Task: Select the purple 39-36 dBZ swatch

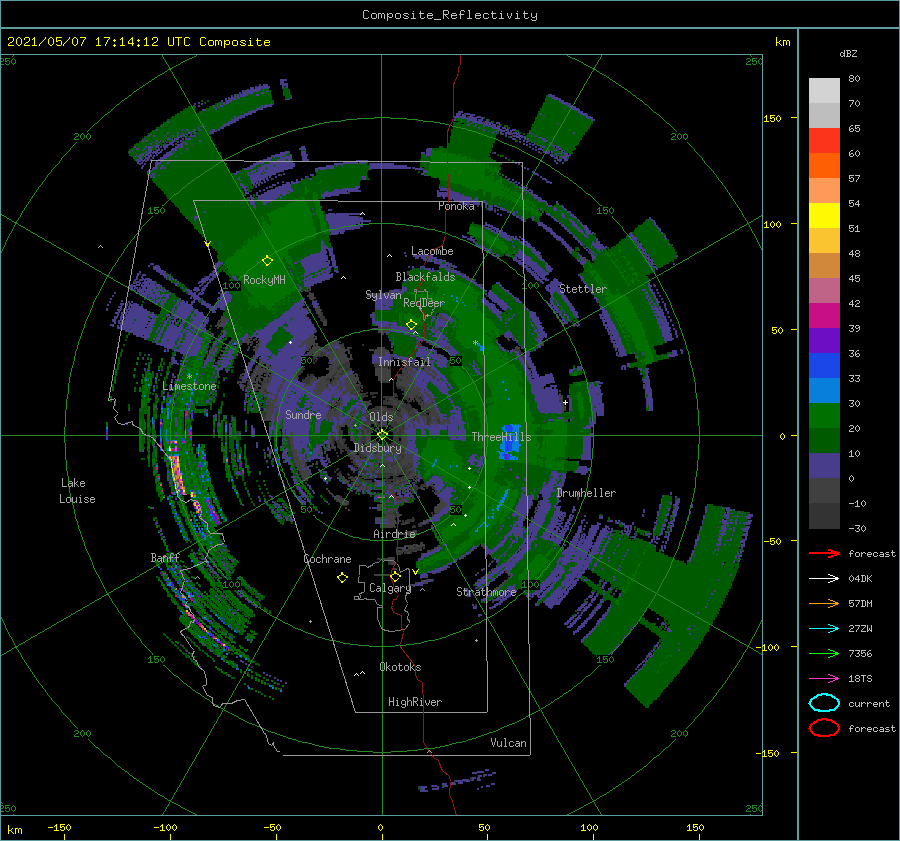Action: 824,341
